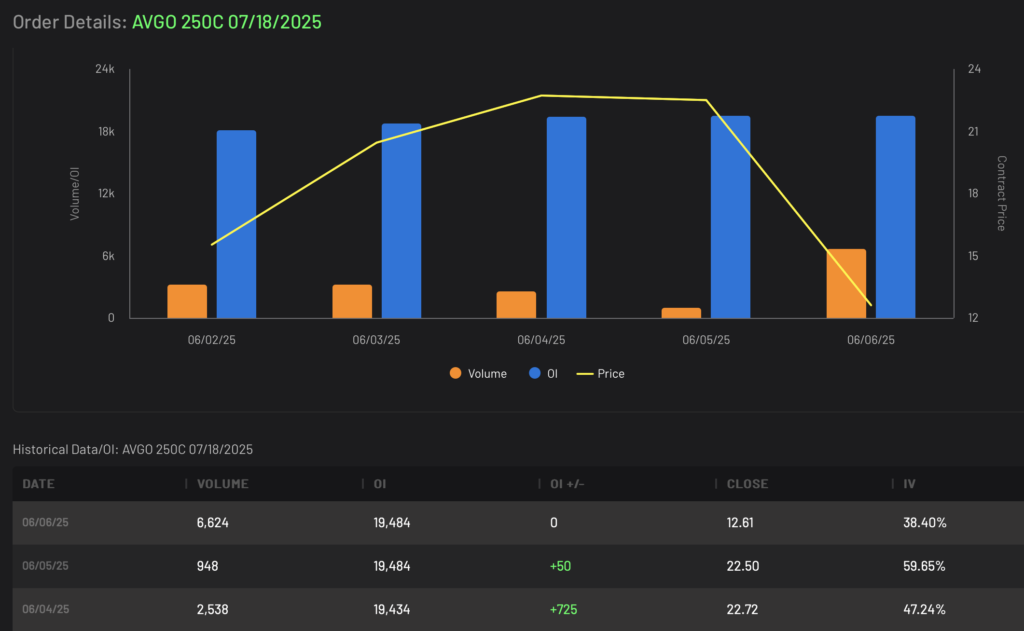
Task: Click the orange Volume bar for 06/04/25
Action: (x=516, y=304)
